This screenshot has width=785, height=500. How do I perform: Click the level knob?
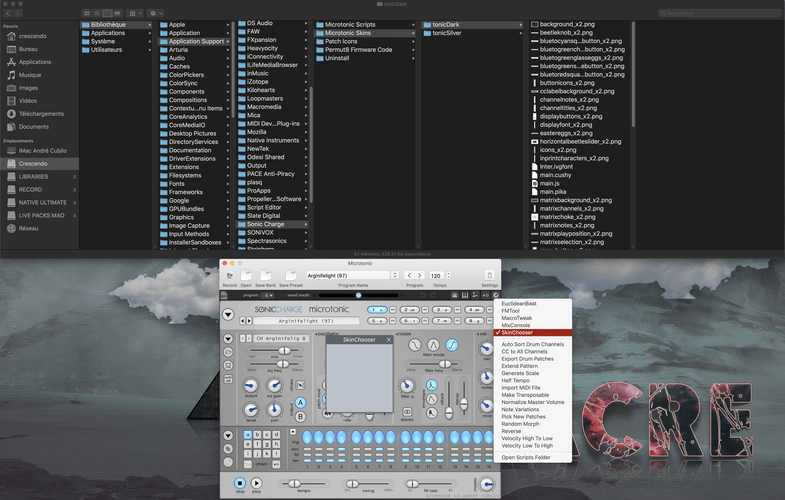pyautogui.click(x=250, y=410)
